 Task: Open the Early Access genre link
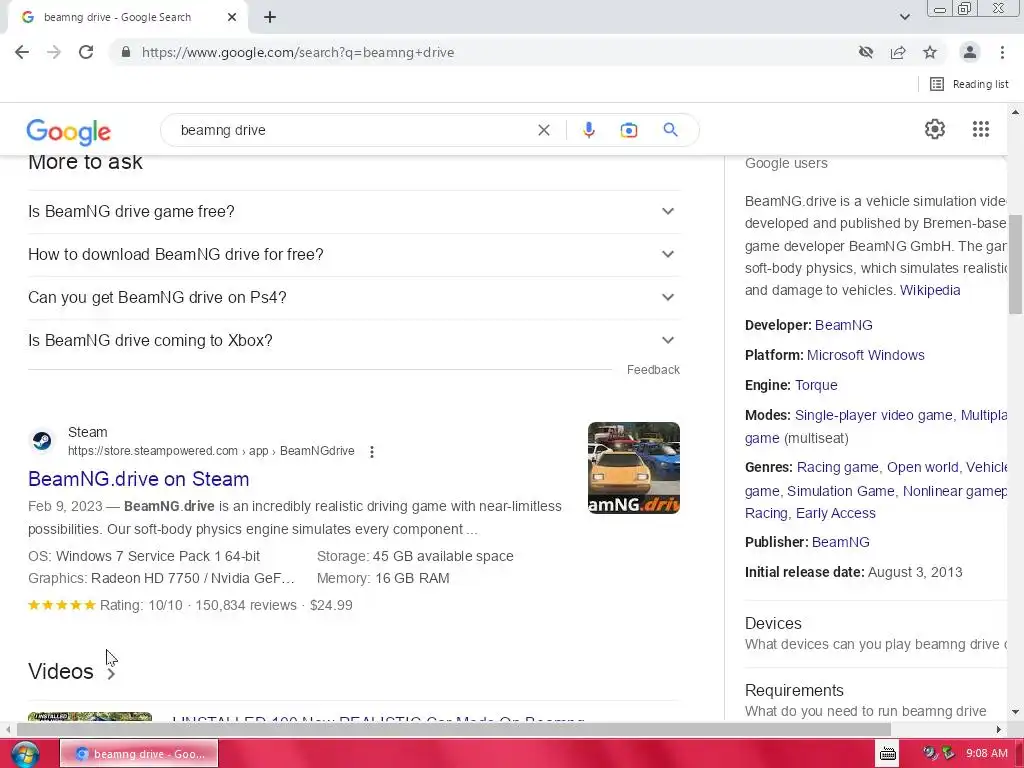835,513
